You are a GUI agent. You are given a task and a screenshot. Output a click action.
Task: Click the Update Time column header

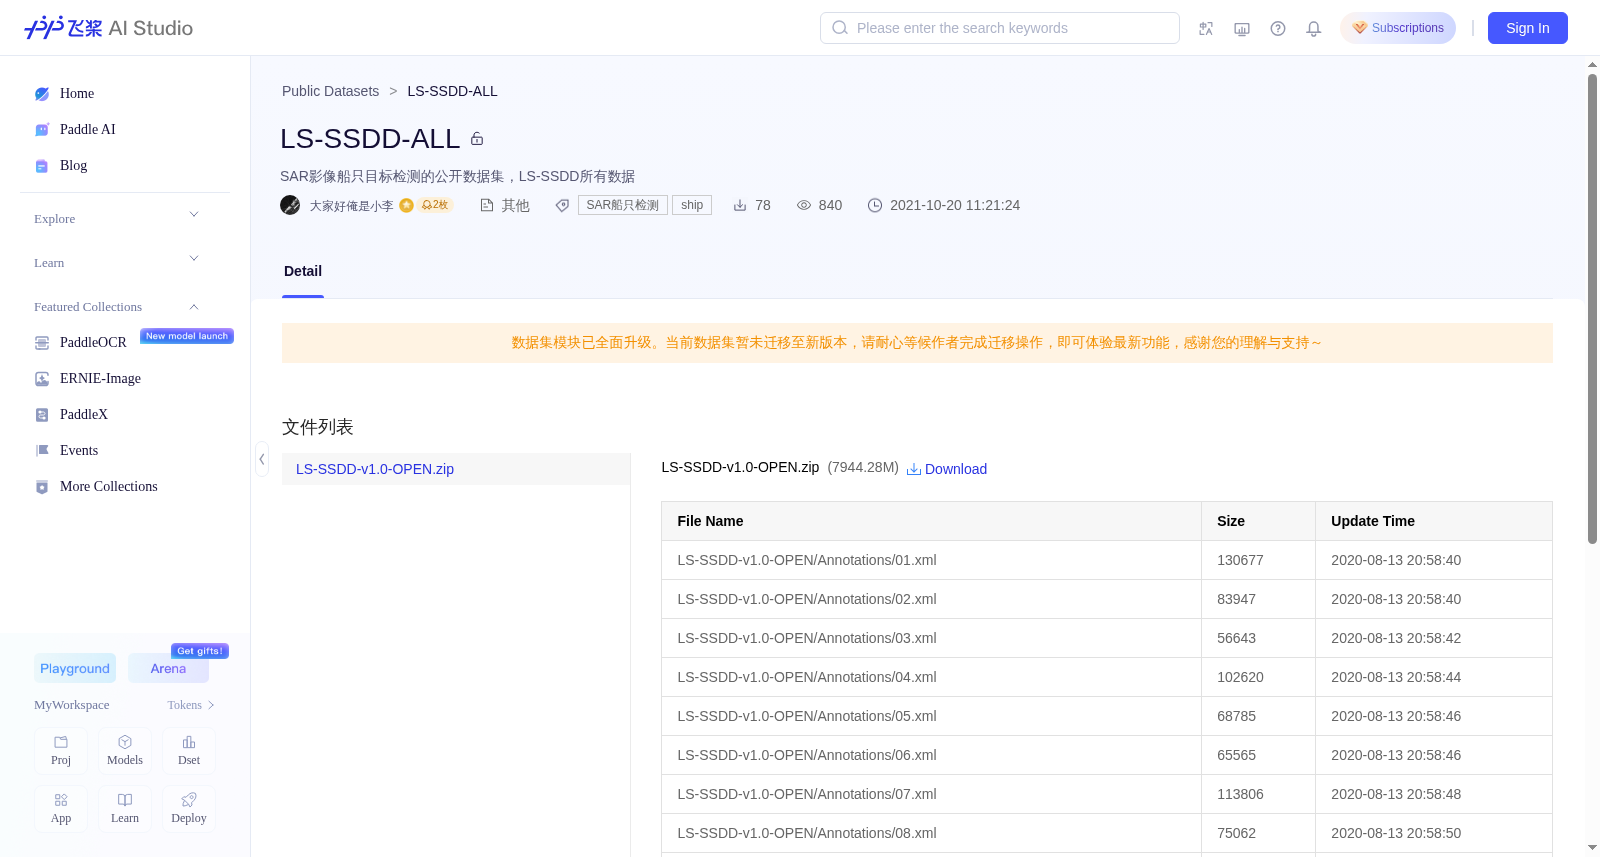tap(1434, 521)
